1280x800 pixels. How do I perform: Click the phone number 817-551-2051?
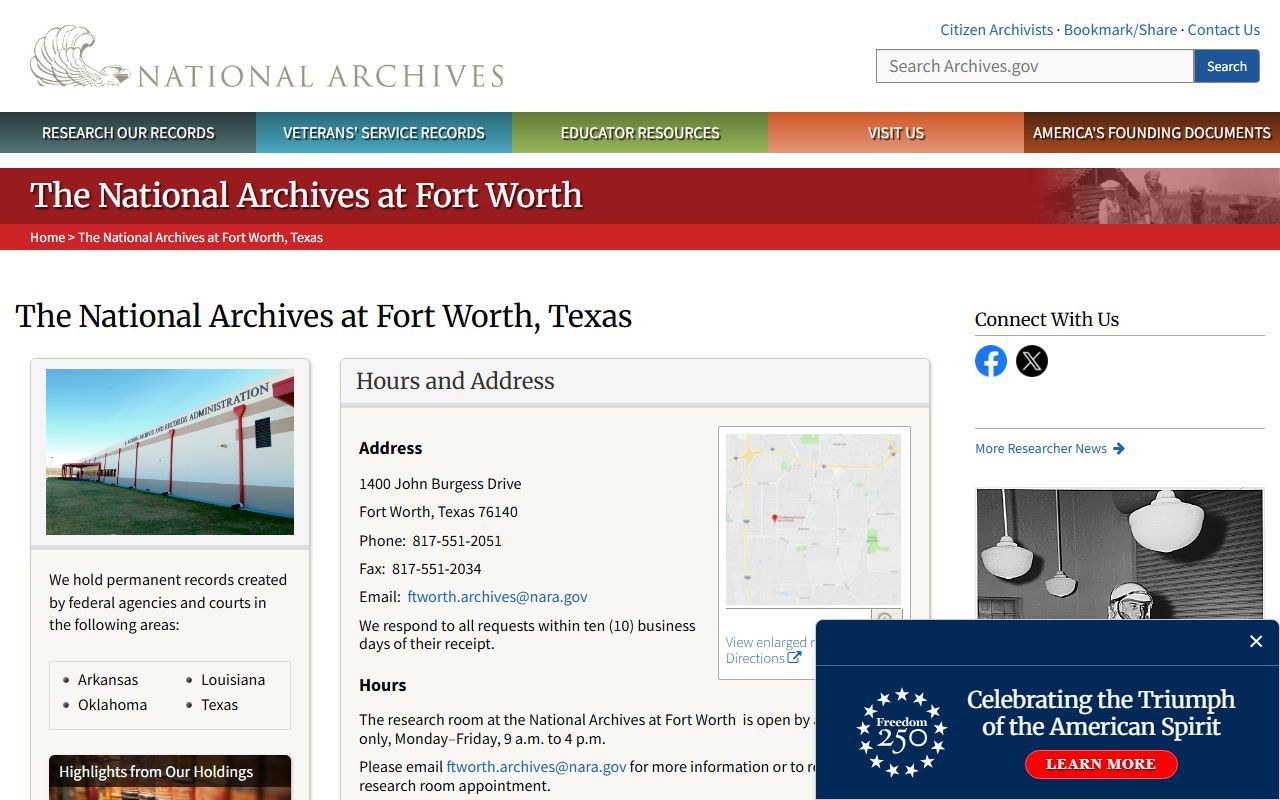point(457,541)
